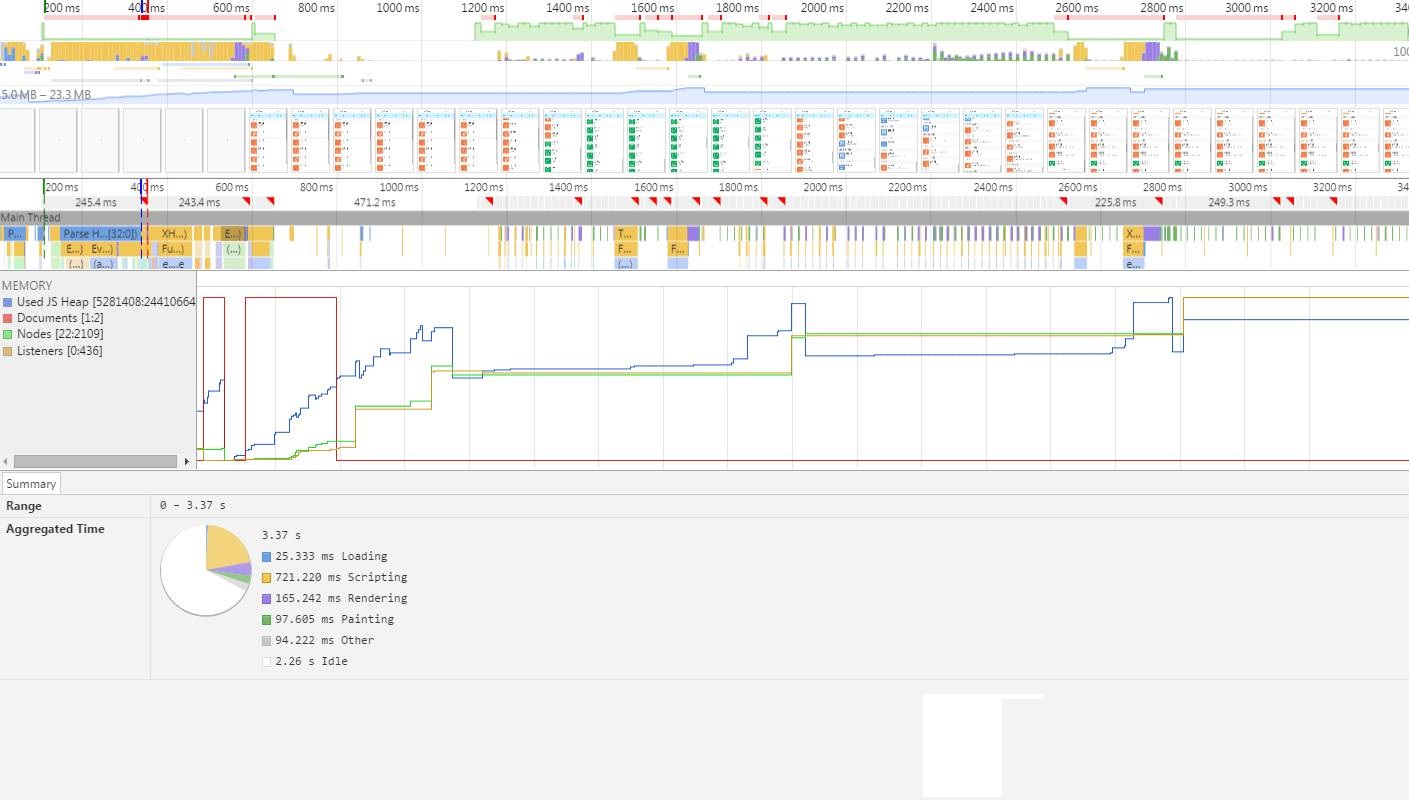Screen dimensions: 1409x800
Task: Toggle the Documents memory counter
Action: coord(8,318)
